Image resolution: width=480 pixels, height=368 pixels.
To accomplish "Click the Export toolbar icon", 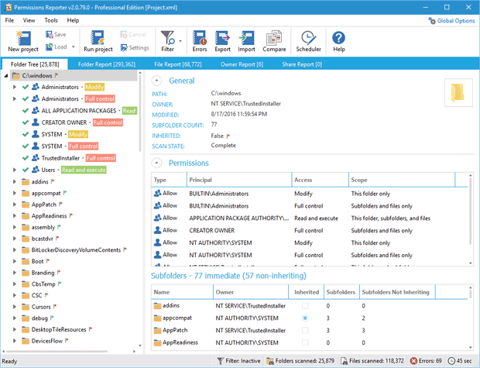I will pyautogui.click(x=222, y=38).
